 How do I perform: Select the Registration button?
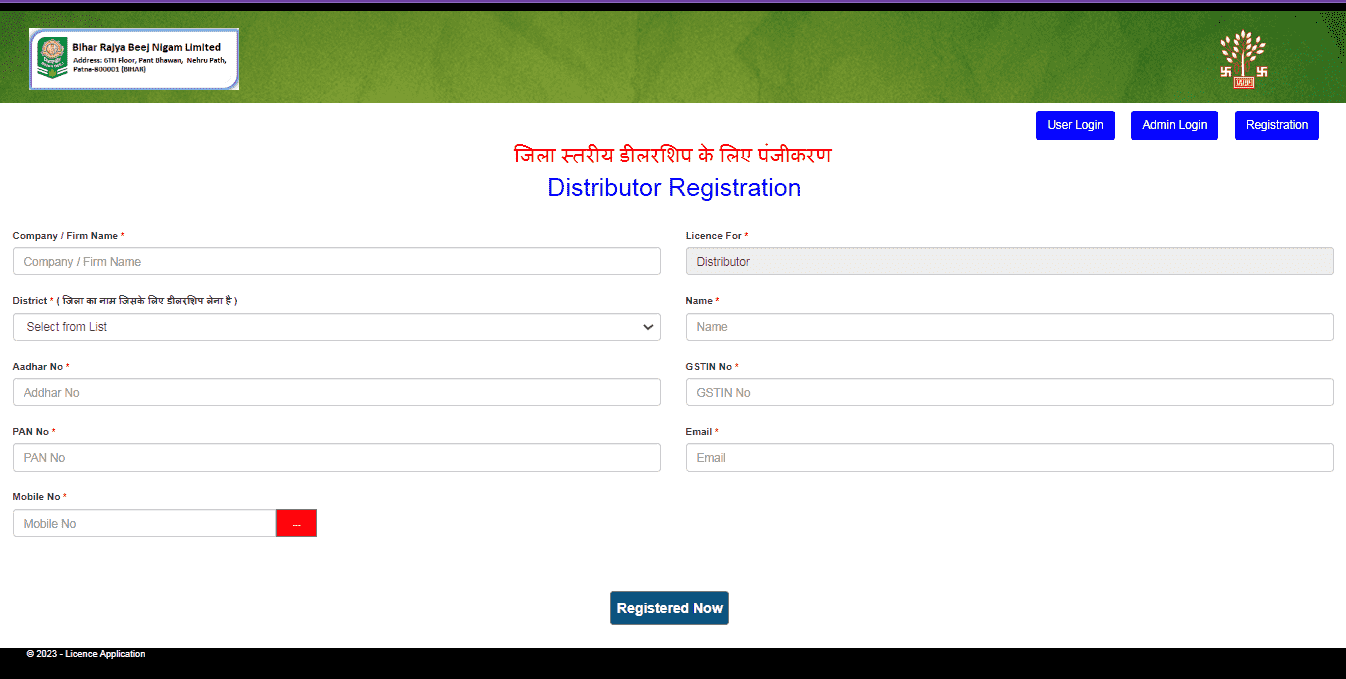pos(1276,124)
